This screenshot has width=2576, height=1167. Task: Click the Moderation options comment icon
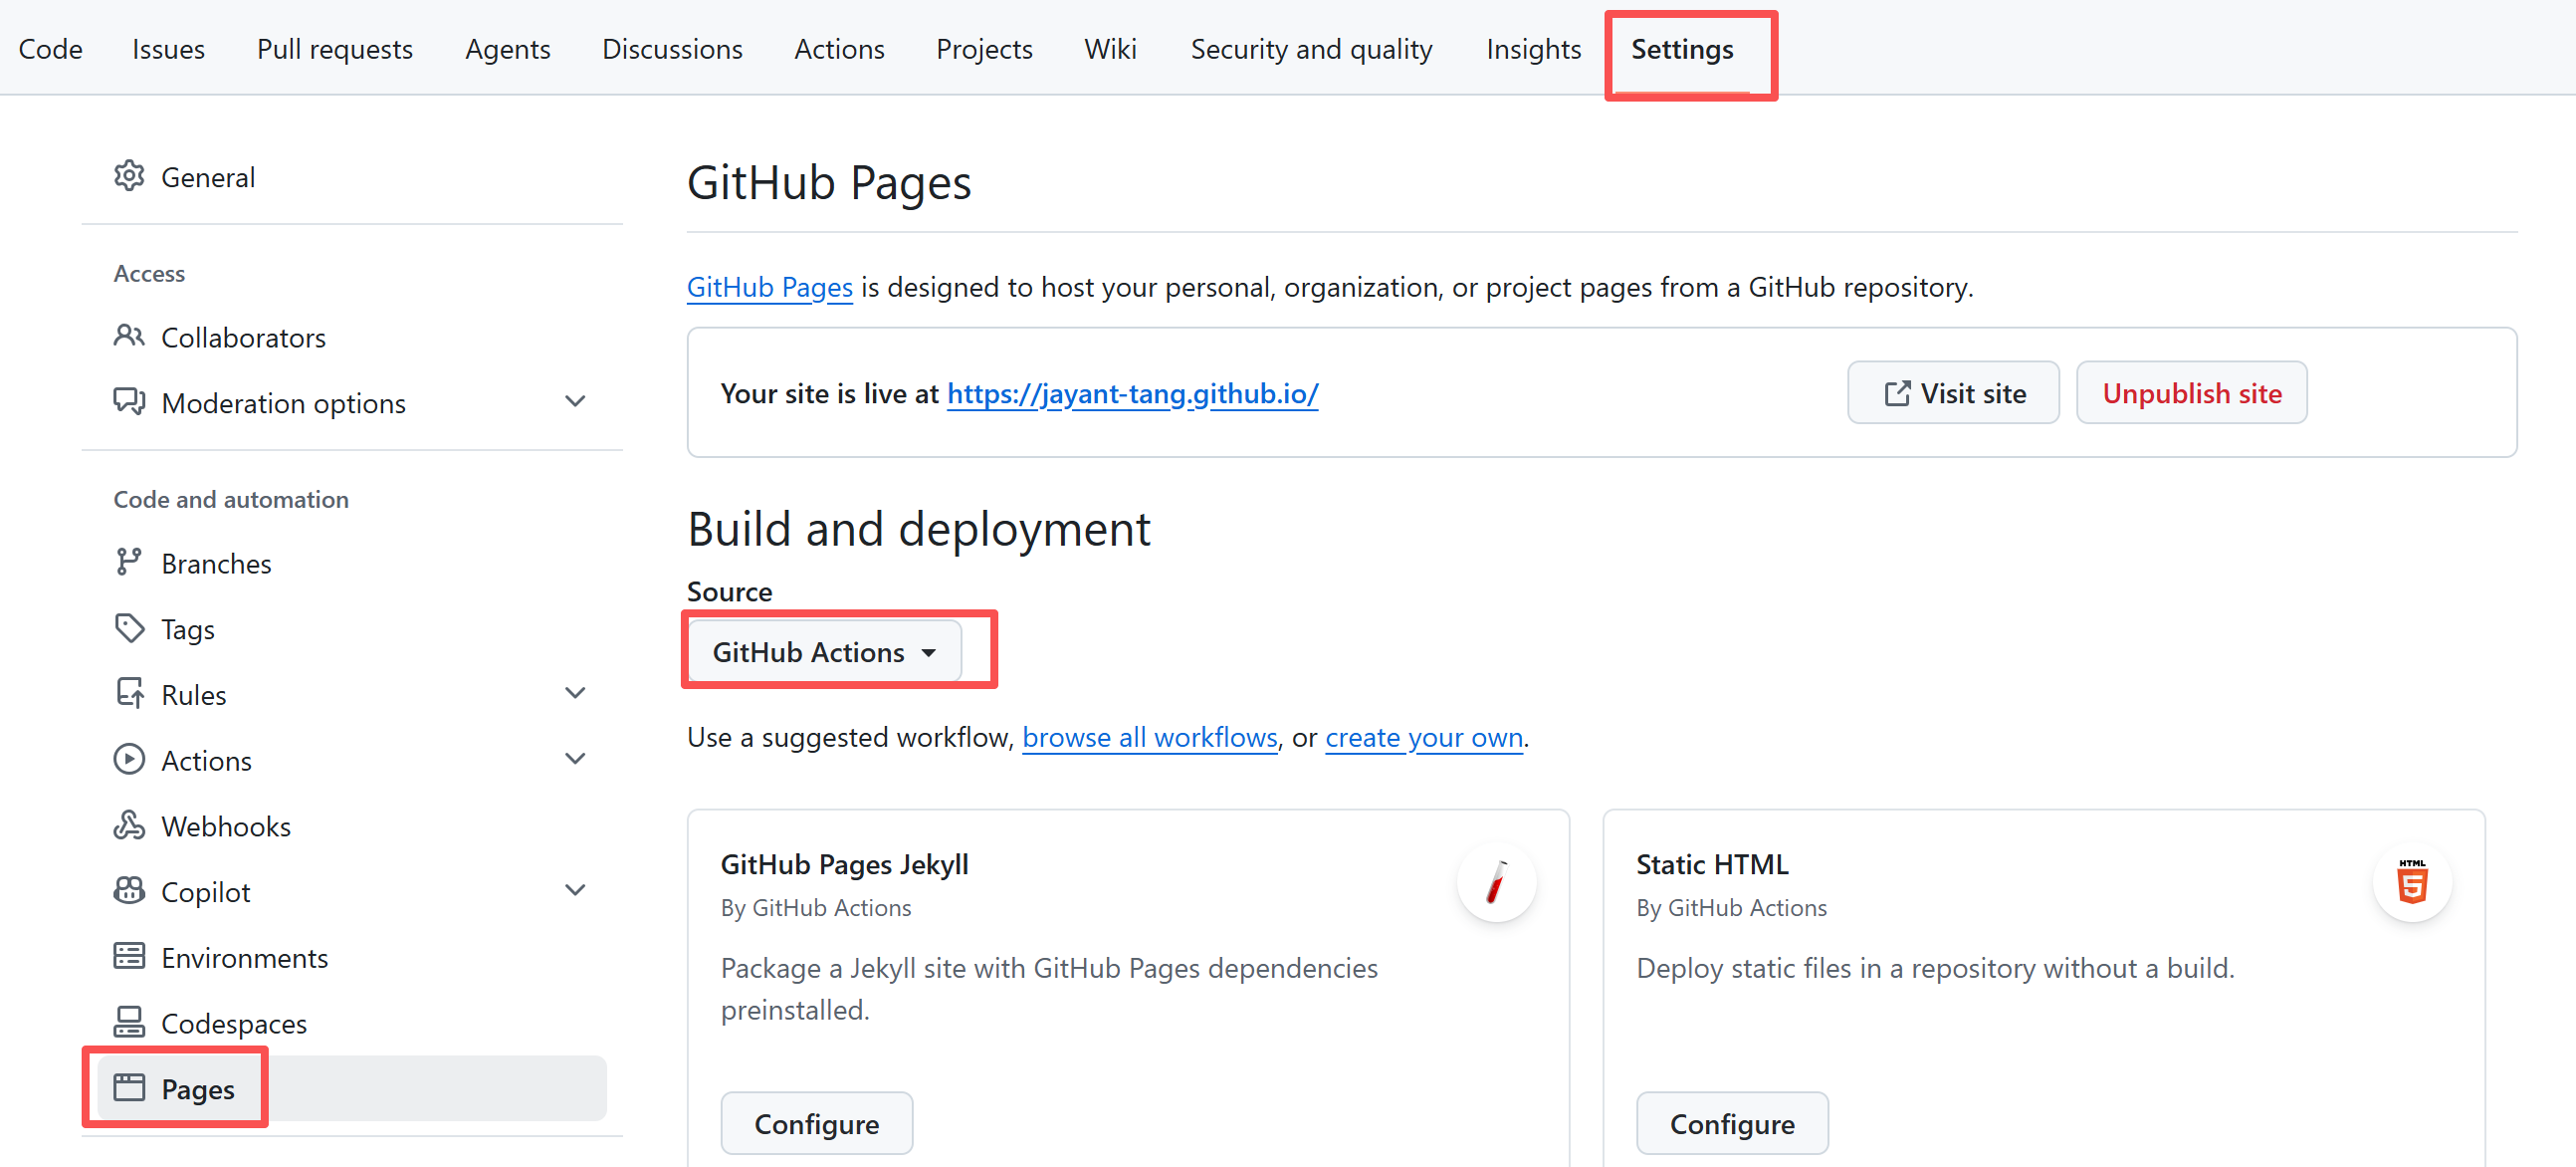coord(129,402)
